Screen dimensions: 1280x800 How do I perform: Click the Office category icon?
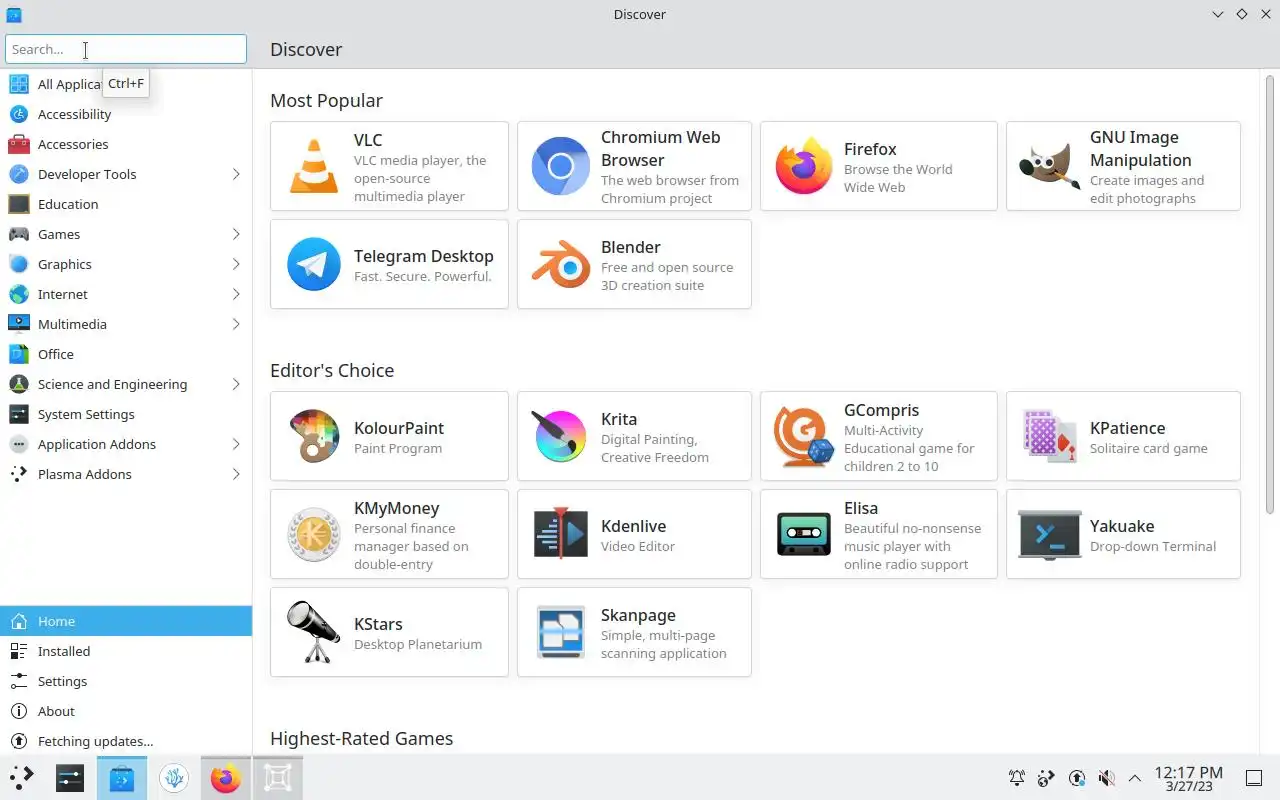19,354
